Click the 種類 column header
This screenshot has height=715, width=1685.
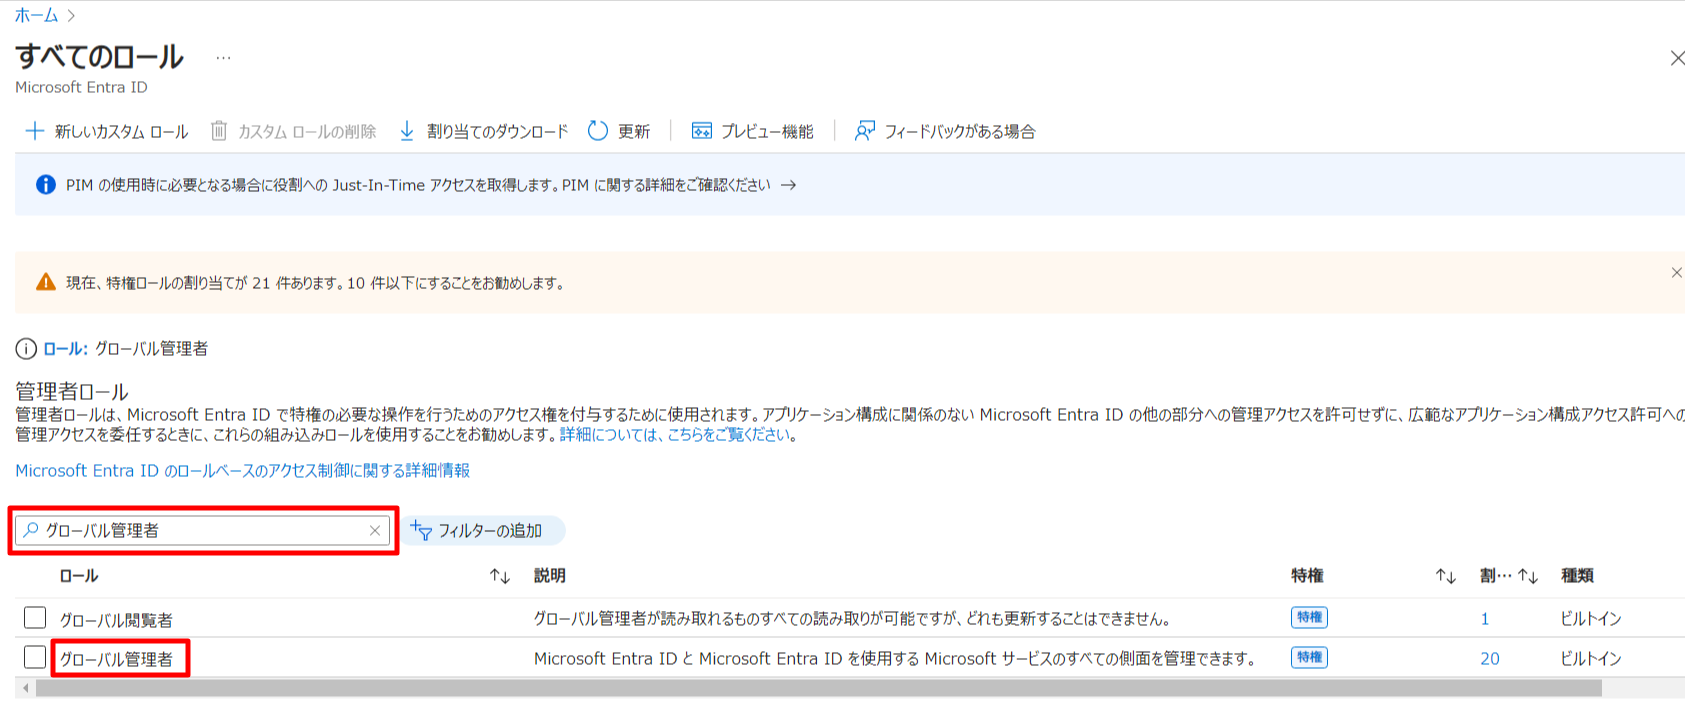tap(1577, 576)
